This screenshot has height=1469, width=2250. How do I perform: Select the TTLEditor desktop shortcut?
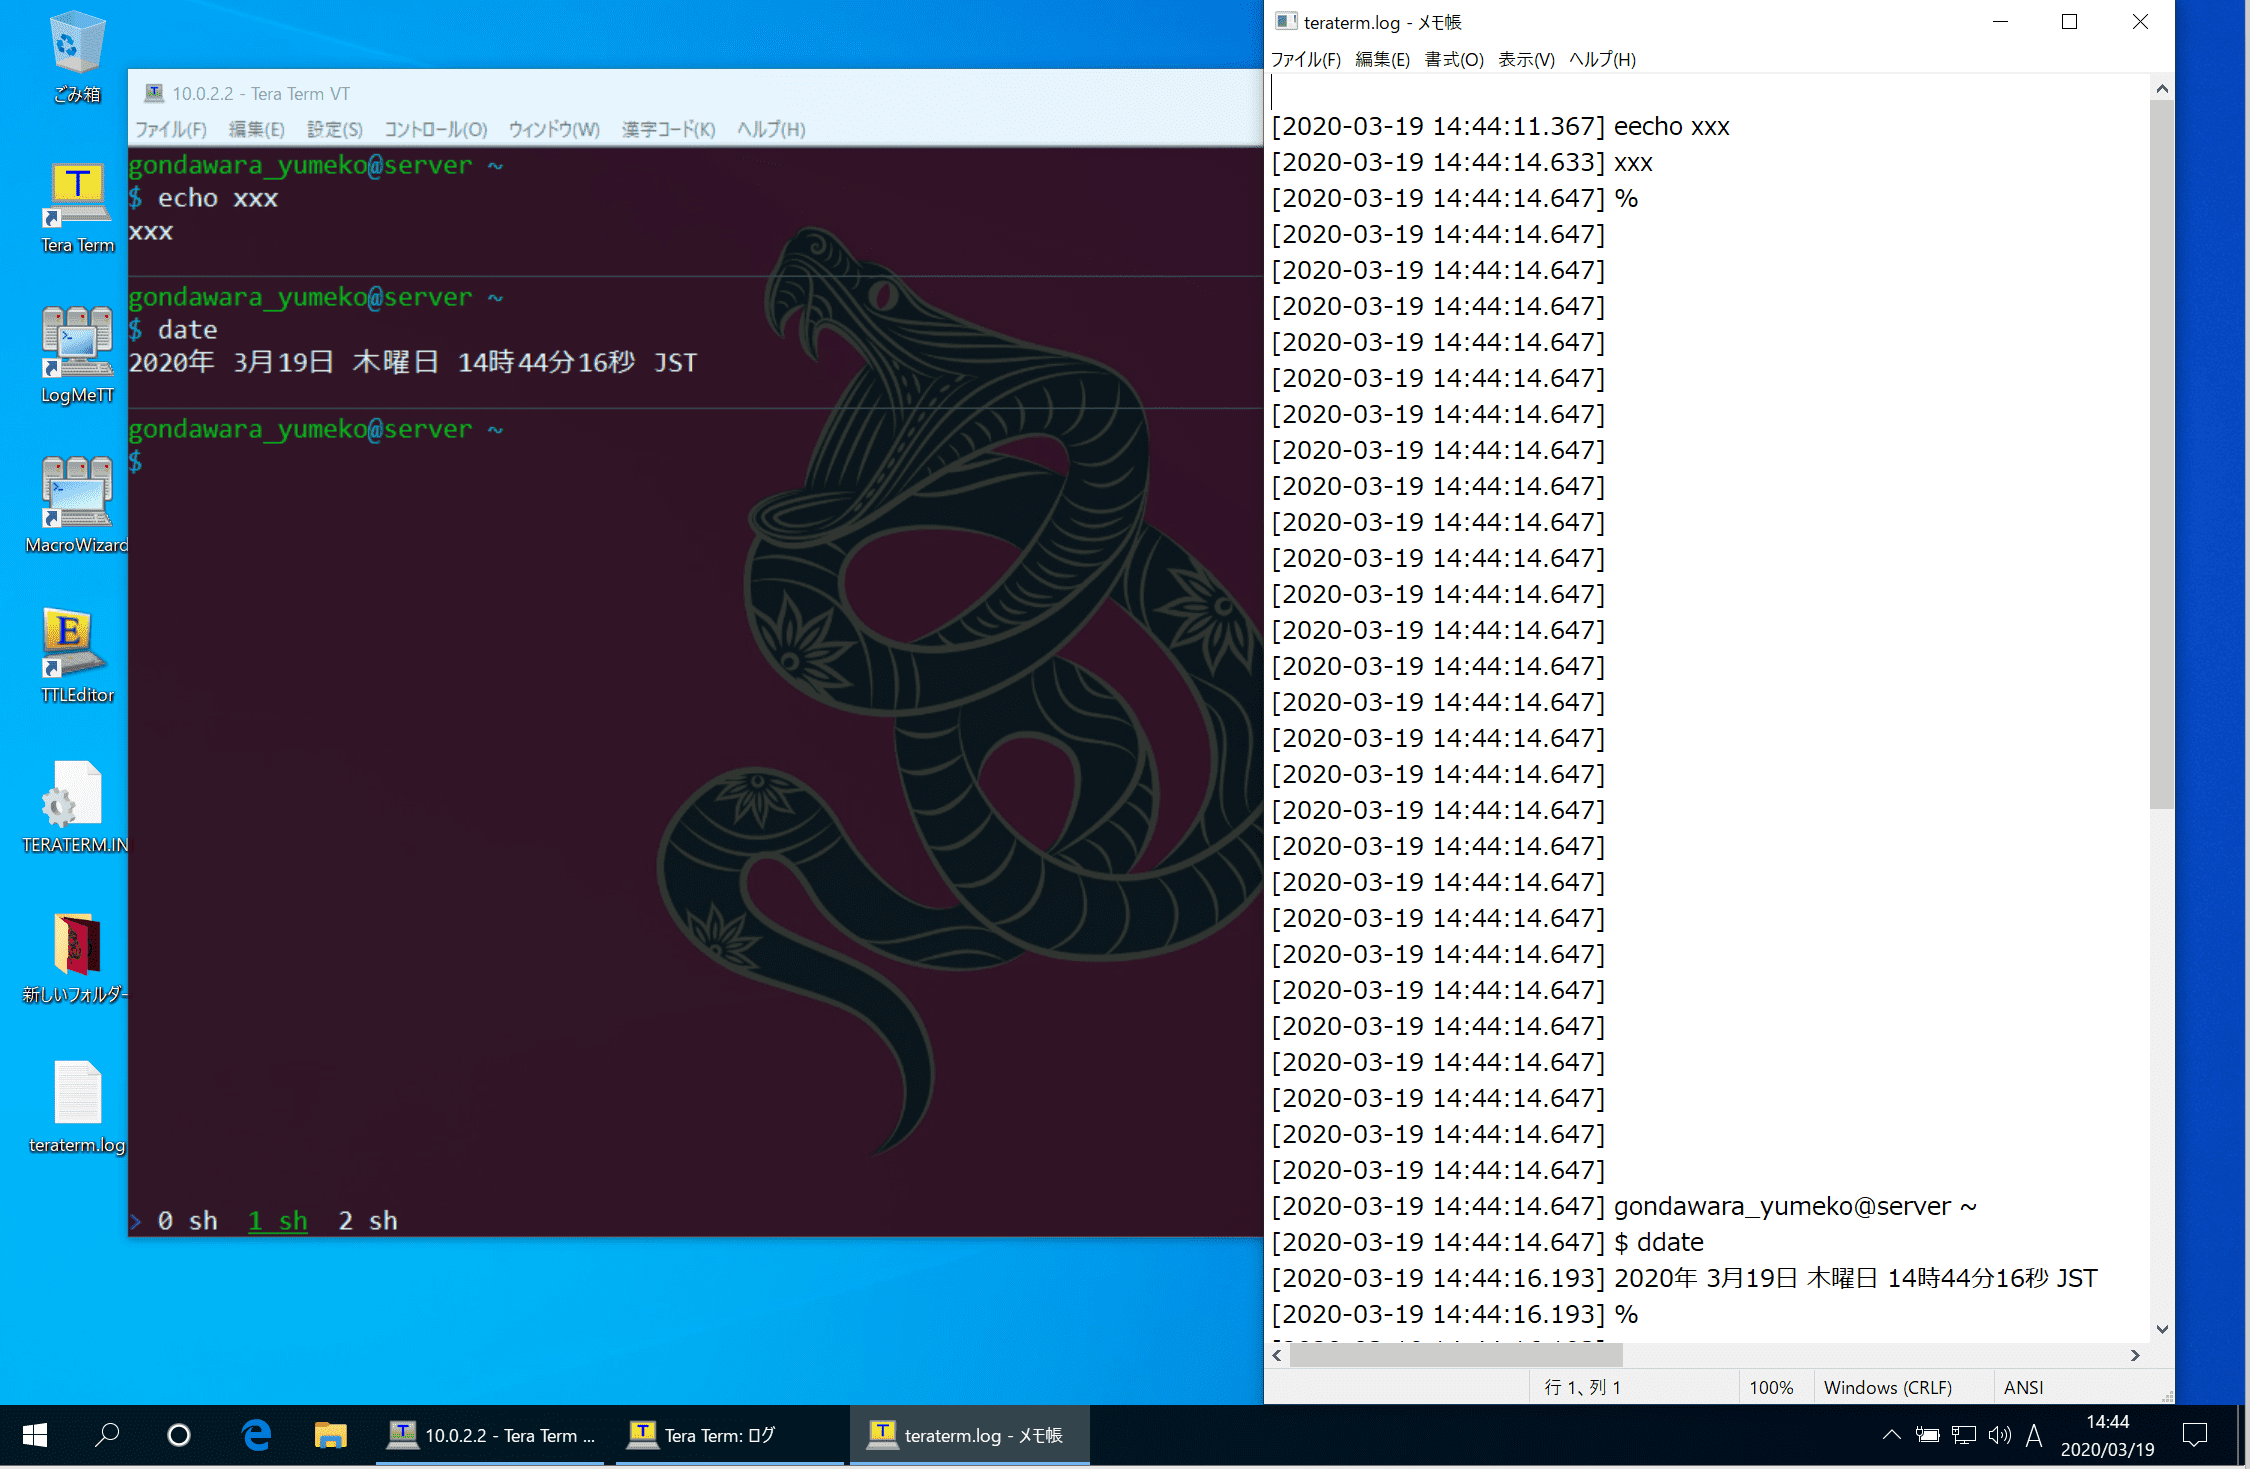(x=77, y=656)
